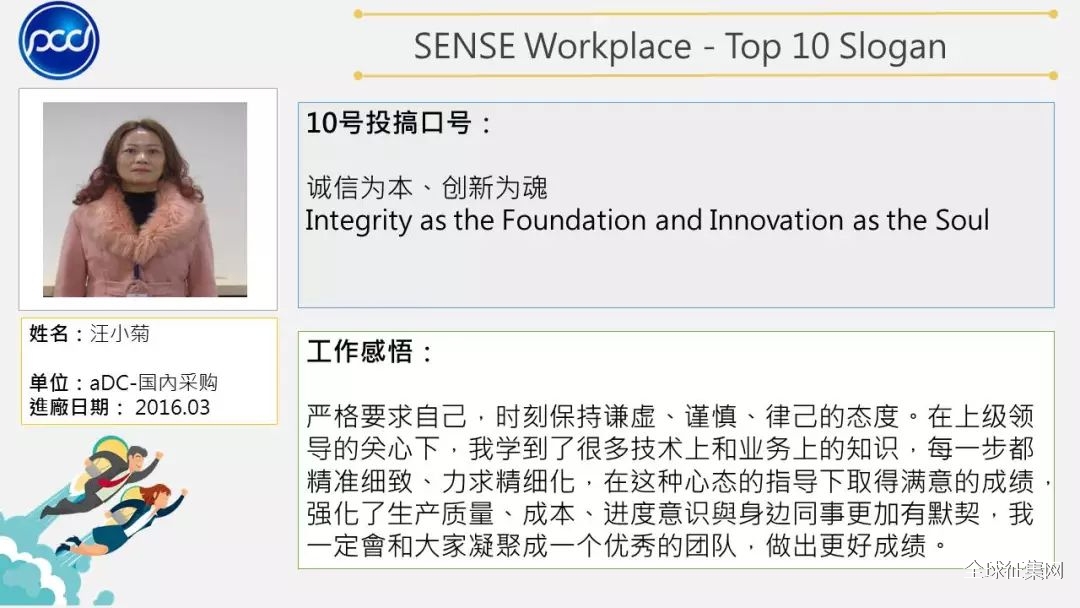The image size is (1080, 608).
Task: Click the slogan text 诚信为本、创新为魂
Action: coord(427,187)
